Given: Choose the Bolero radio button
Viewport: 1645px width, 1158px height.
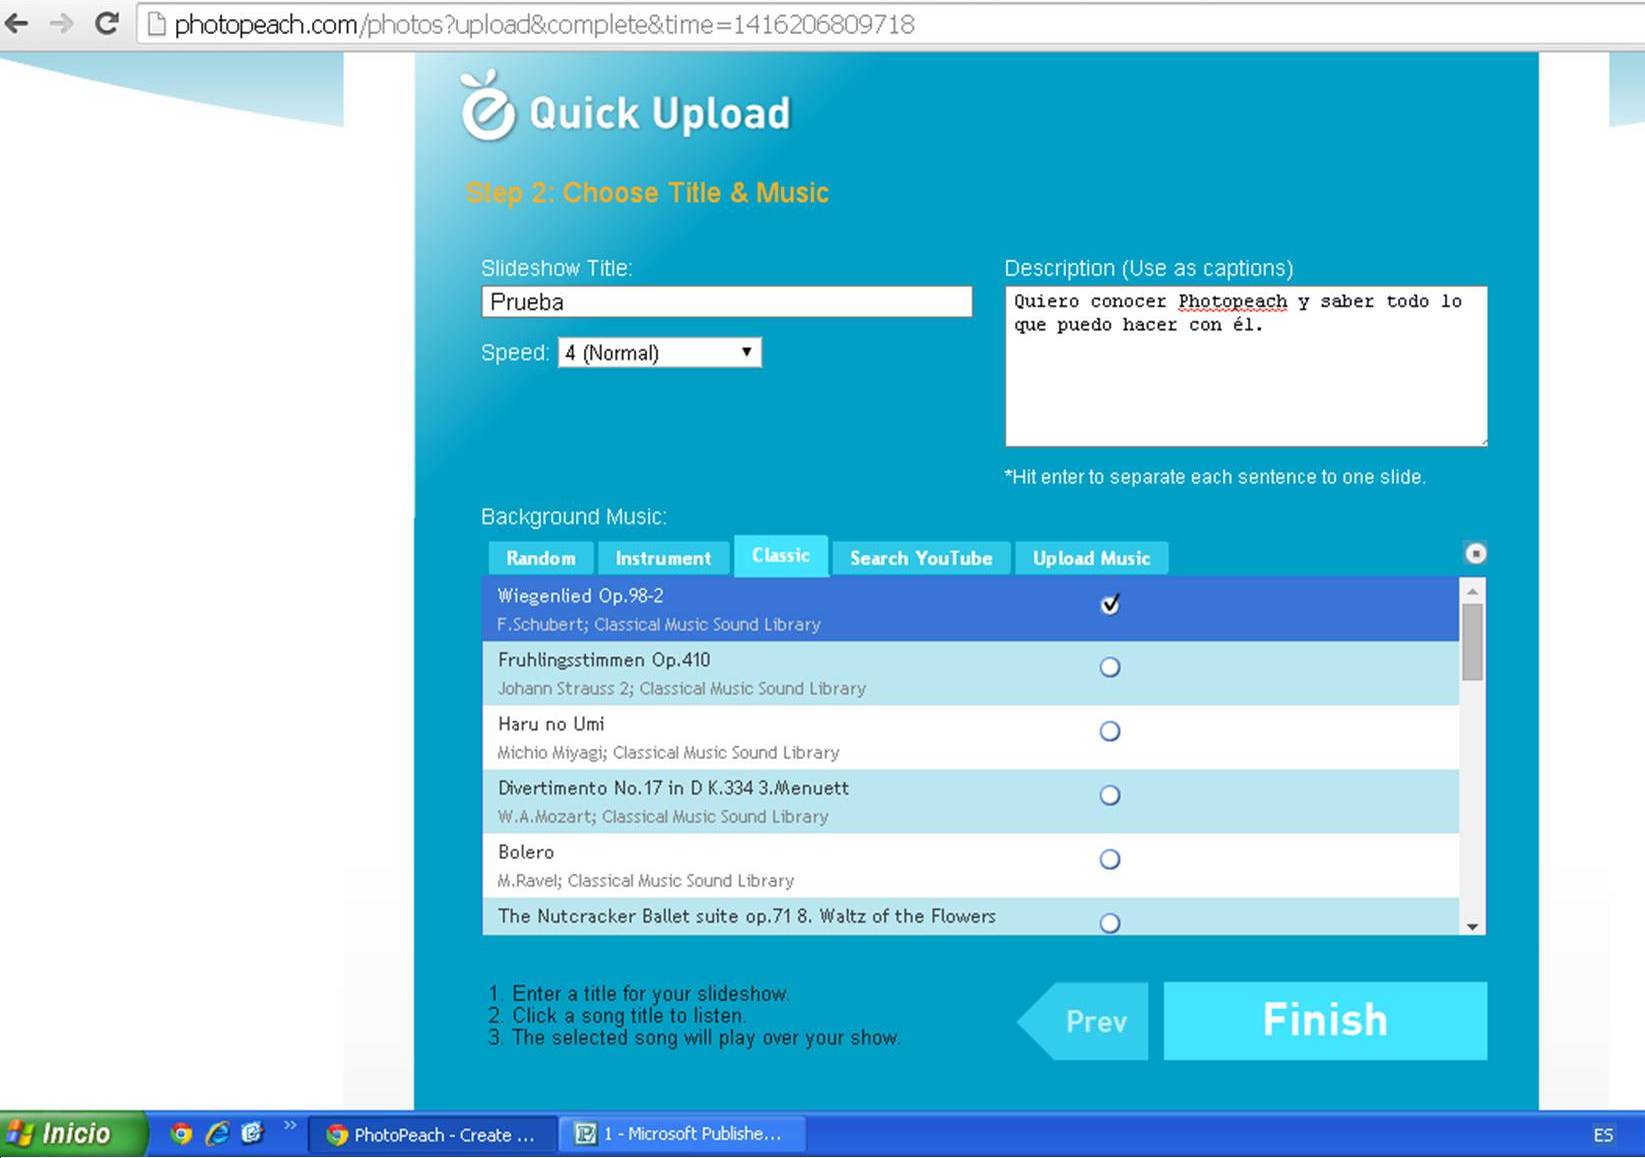Looking at the screenshot, I should [x=1109, y=859].
